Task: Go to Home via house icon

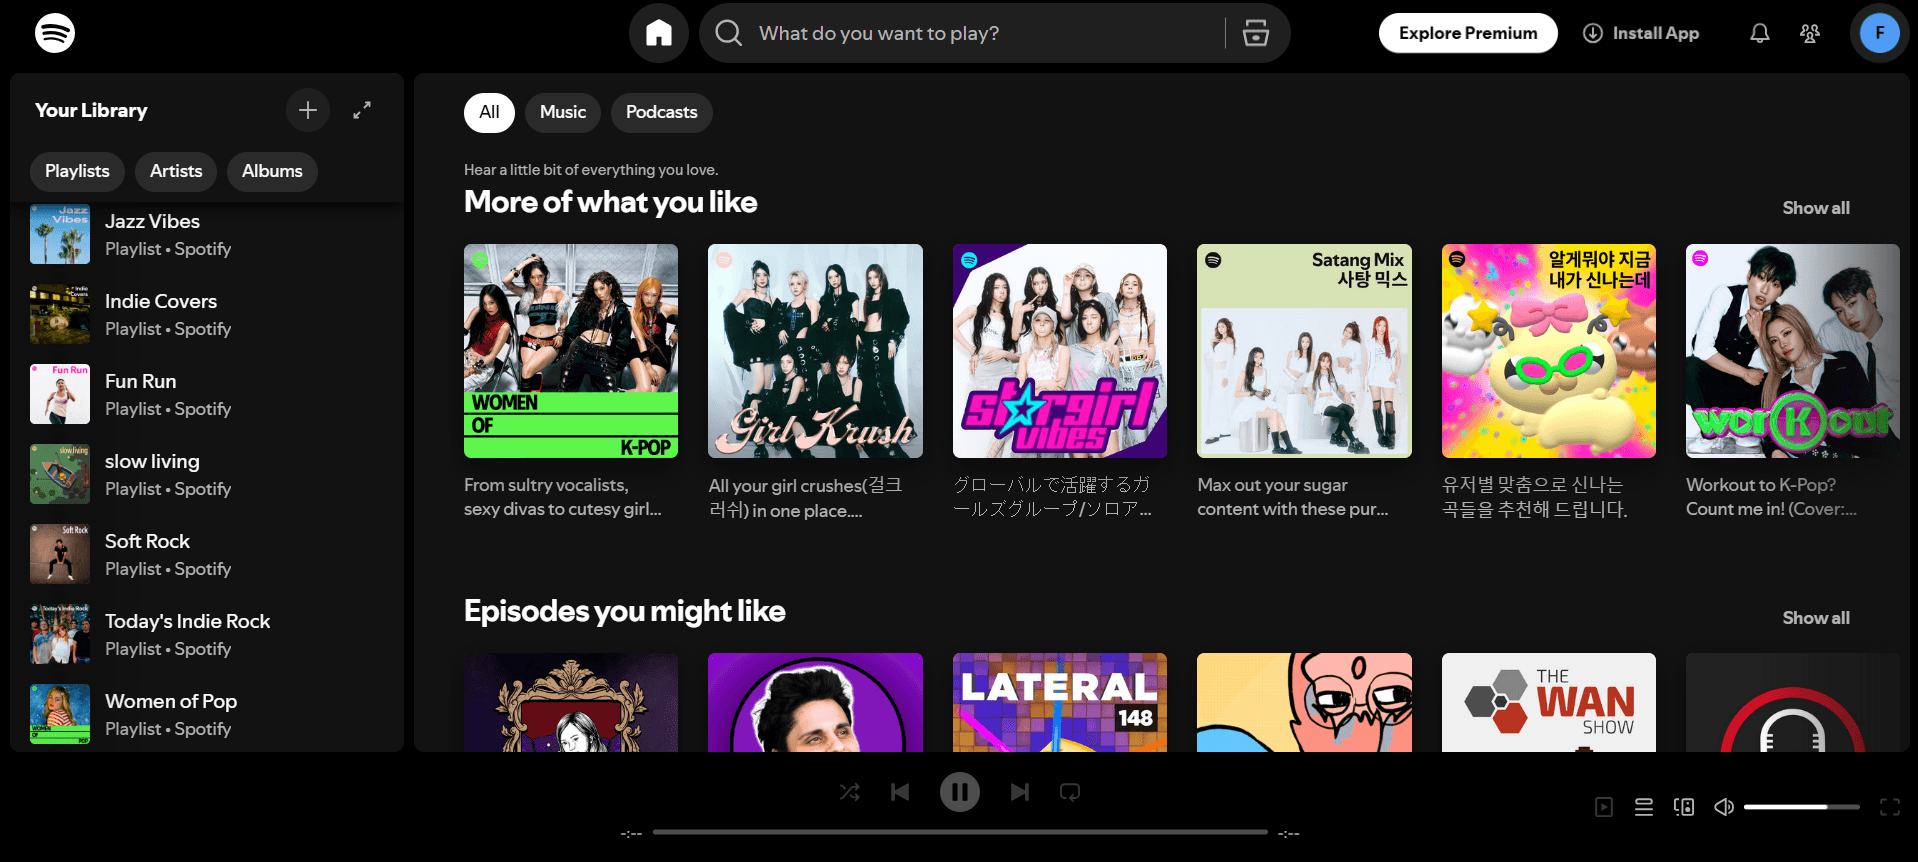Action: click(658, 33)
